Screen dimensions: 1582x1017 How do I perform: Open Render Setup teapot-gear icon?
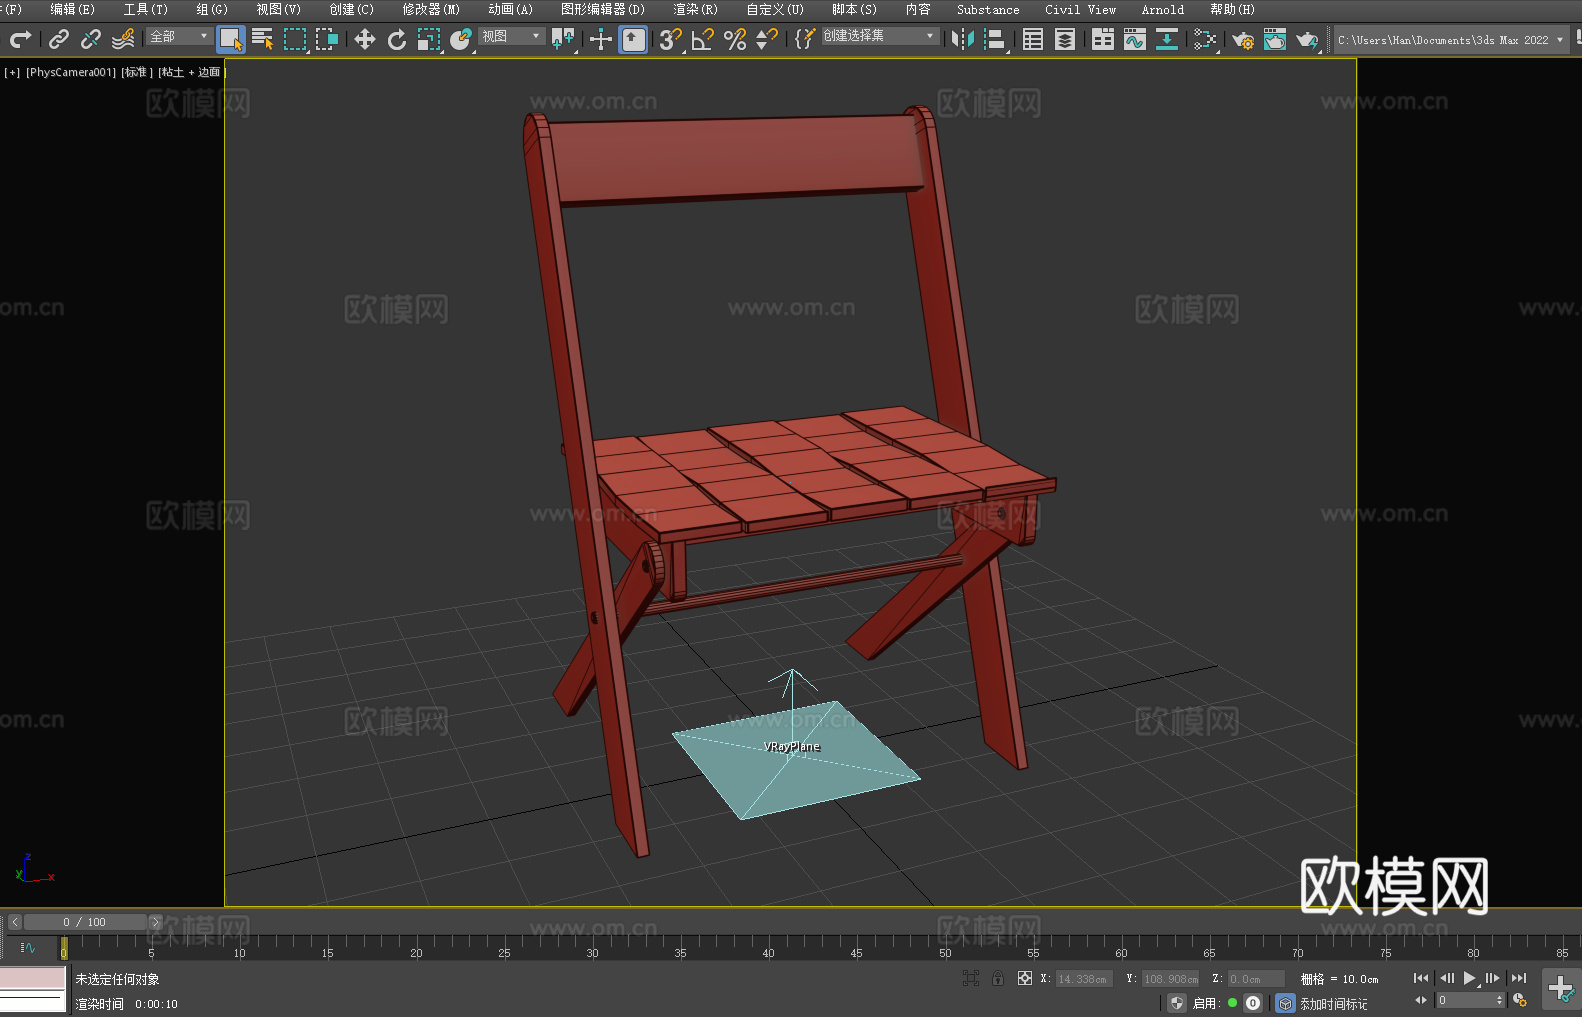click(1243, 39)
